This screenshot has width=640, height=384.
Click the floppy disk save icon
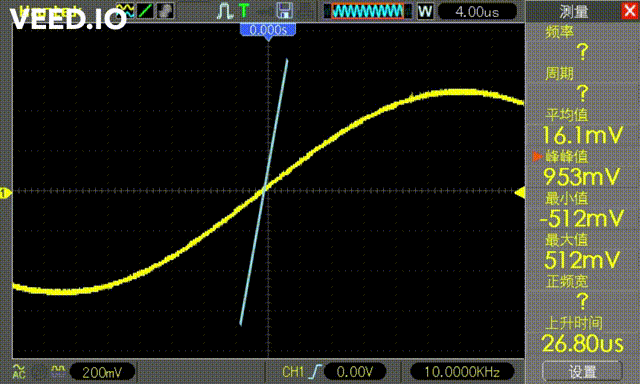click(x=284, y=11)
